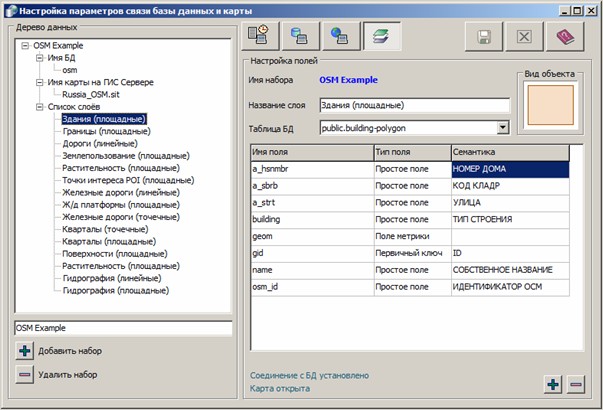Collapse the Список слоёв tree node
The image size is (603, 410).
[27, 106]
